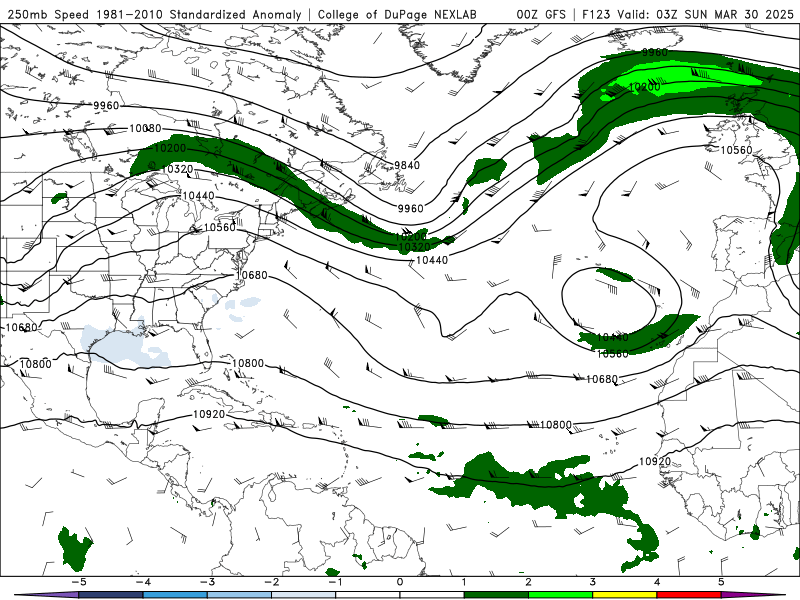Select the 9960 label in the top-right jet
The width and height of the screenshot is (800, 600).
(x=655, y=53)
